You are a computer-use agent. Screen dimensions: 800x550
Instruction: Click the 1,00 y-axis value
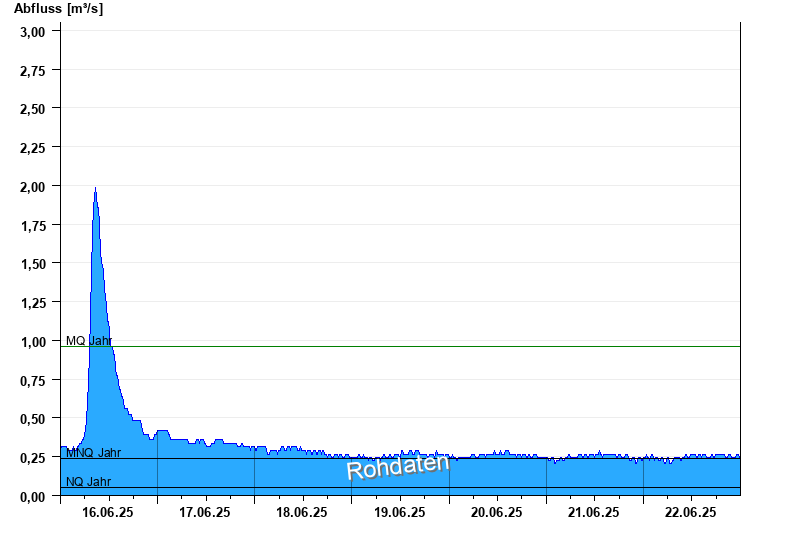pyautogui.click(x=33, y=342)
